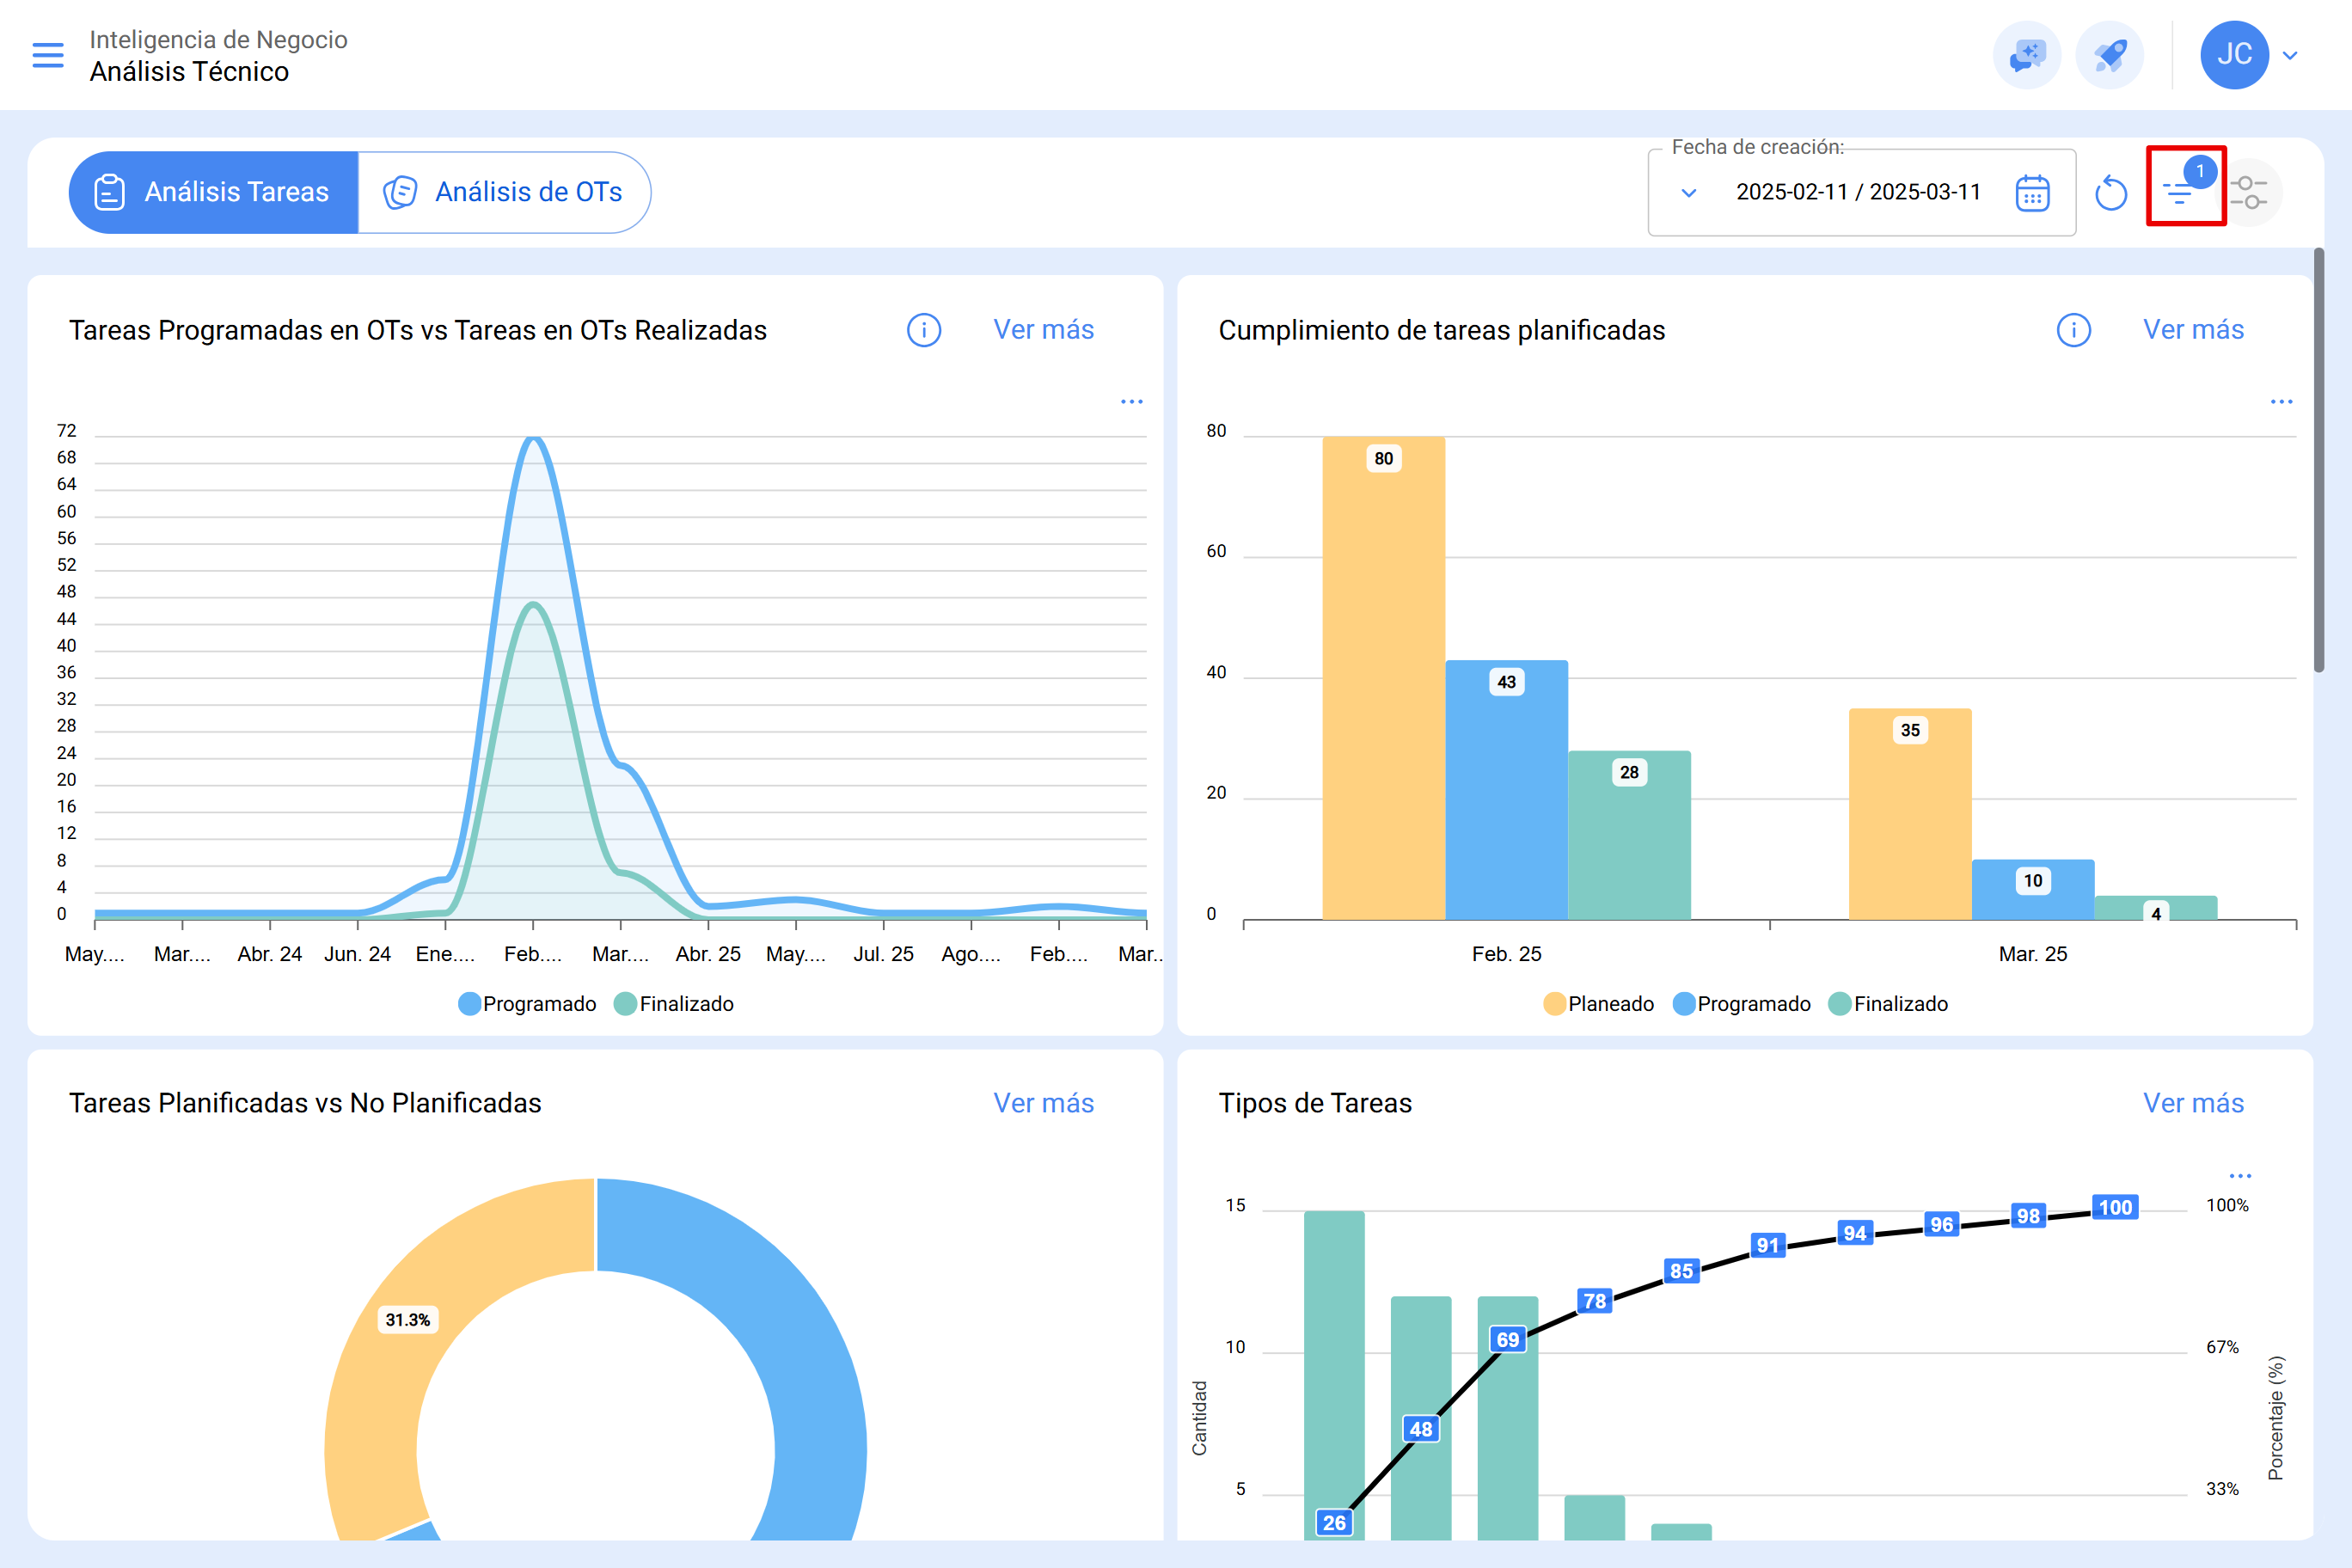The image size is (2352, 1568).
Task: Toggle Finalizado legend in bar chart
Action: click(x=1888, y=1004)
